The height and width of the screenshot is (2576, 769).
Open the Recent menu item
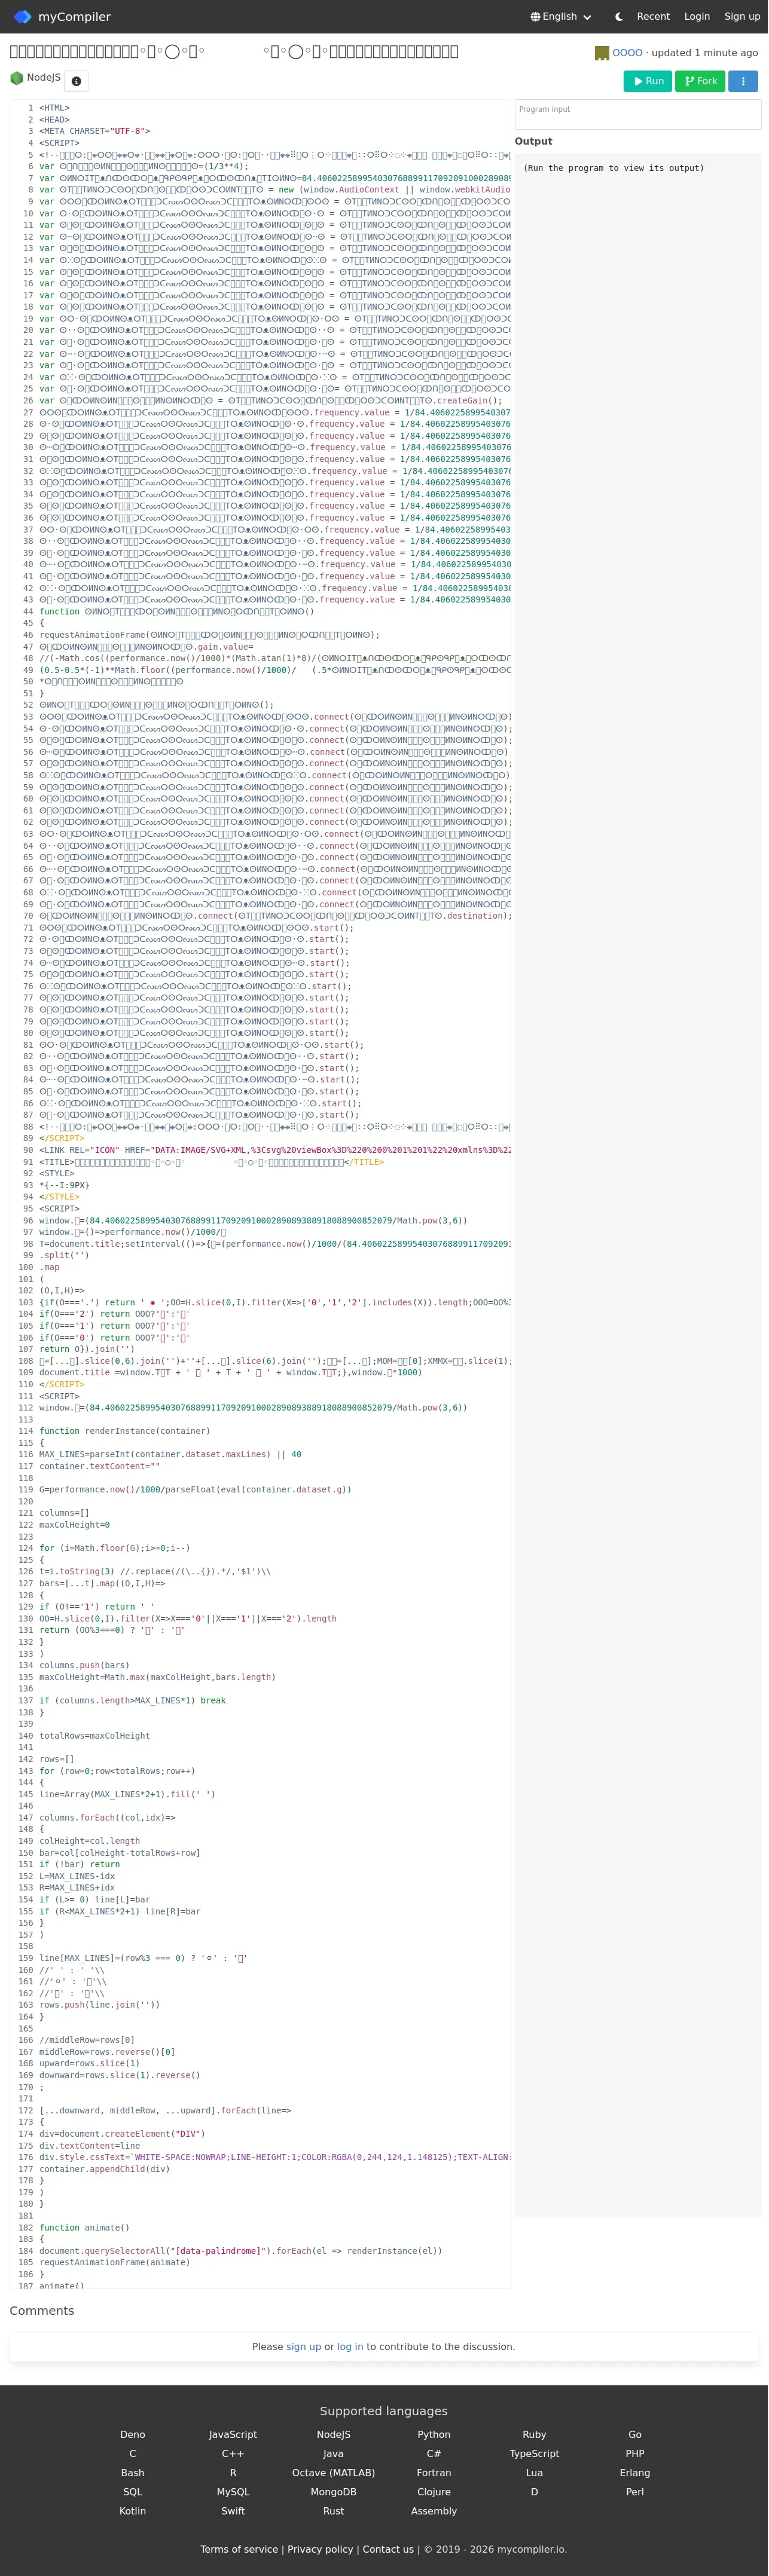coord(653,16)
